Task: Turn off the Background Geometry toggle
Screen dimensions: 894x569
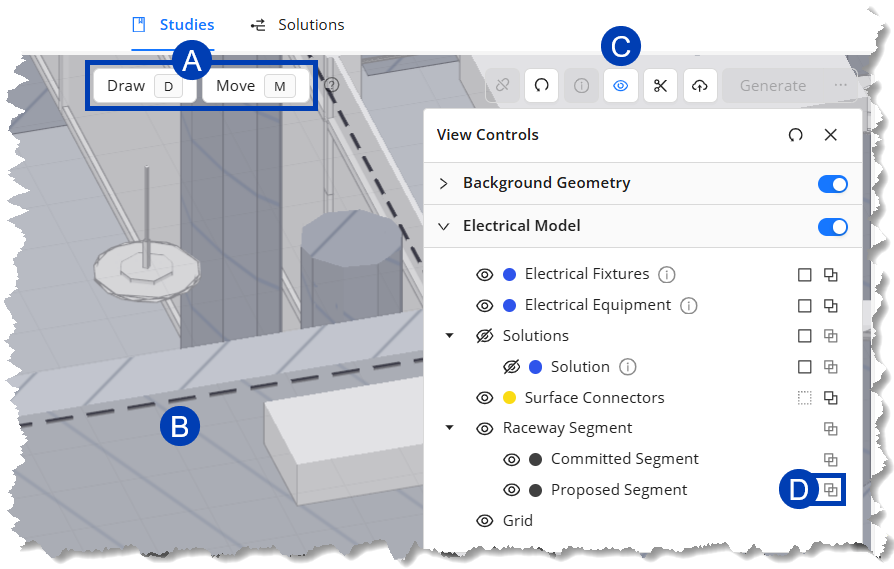Action: point(832,184)
